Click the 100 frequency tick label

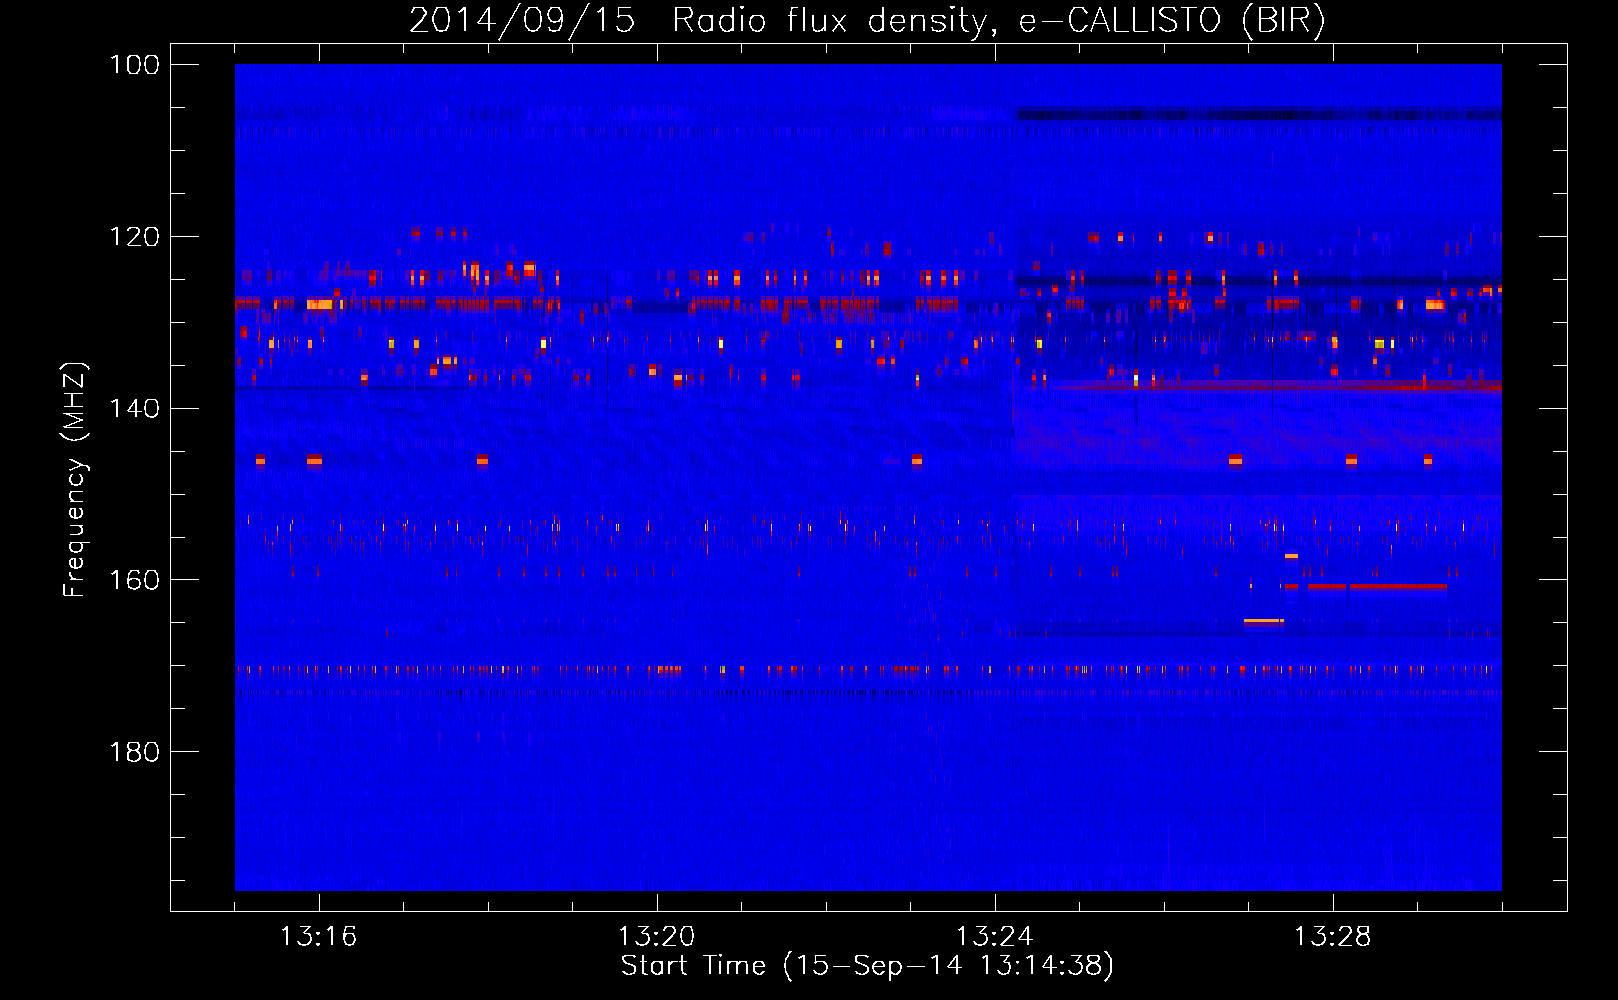pos(136,65)
